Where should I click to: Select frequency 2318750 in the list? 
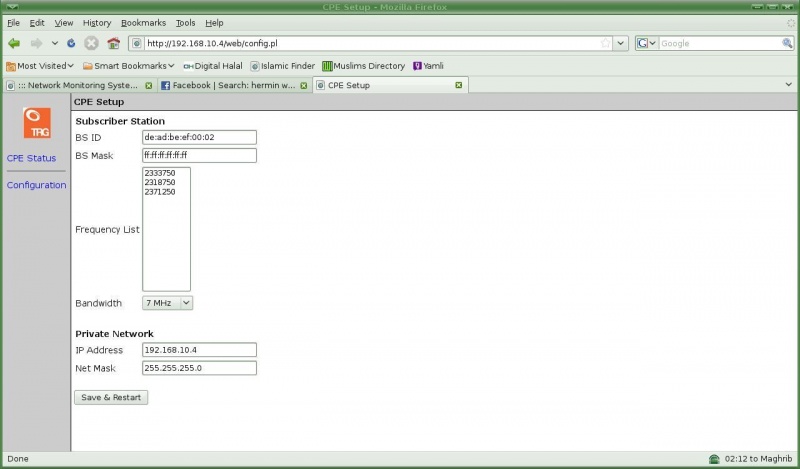[160, 182]
